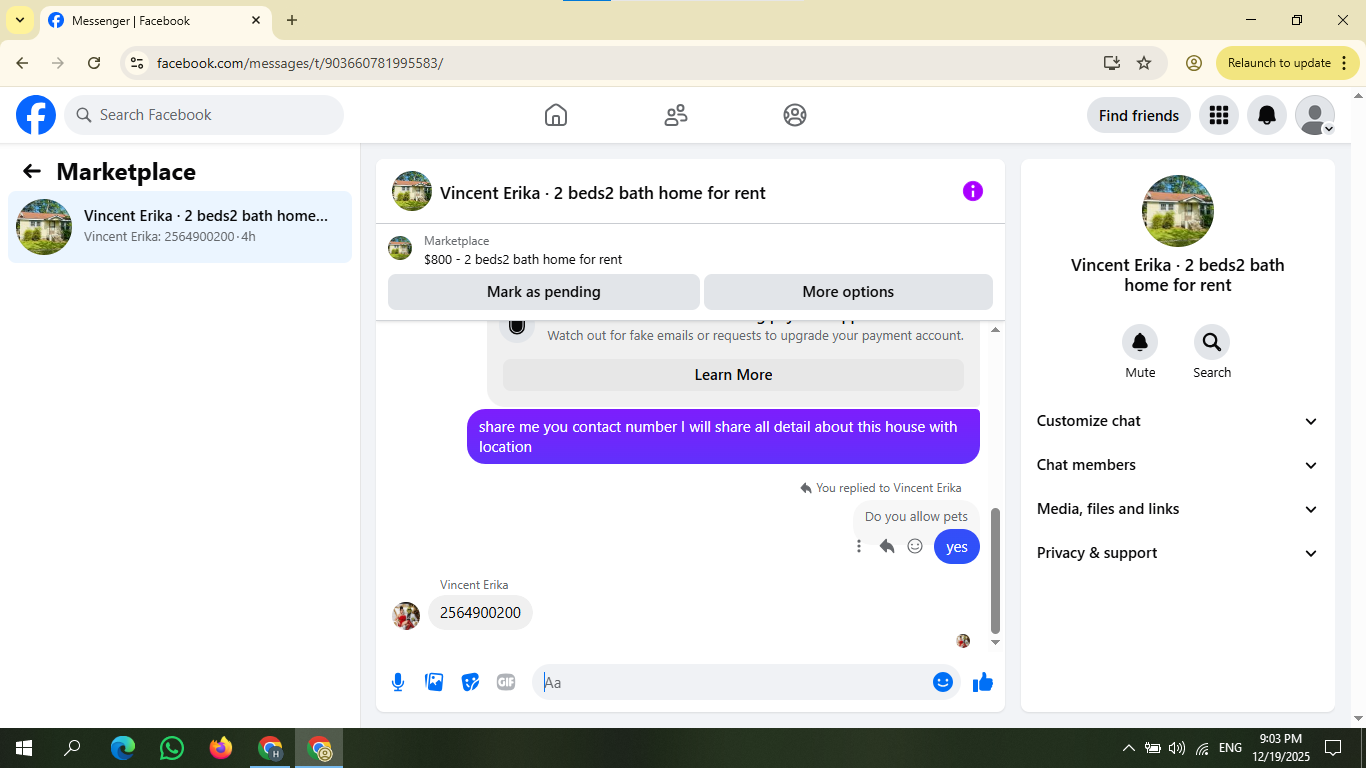Click the chat title 'Vincent Erika · 2 beds2 bath home for rent'
1366x768 pixels.
[603, 193]
